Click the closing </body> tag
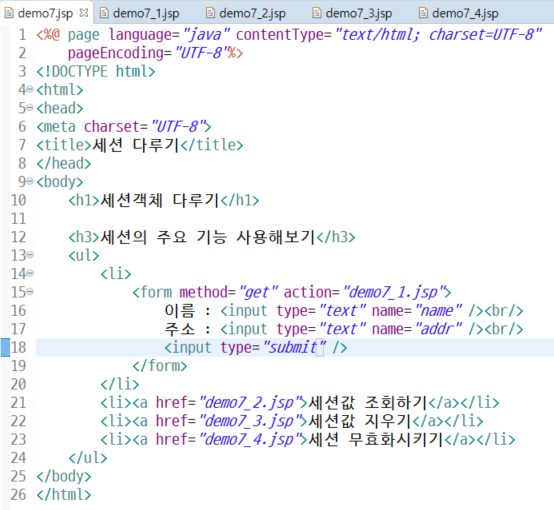This screenshot has width=554, height=510. [x=64, y=476]
